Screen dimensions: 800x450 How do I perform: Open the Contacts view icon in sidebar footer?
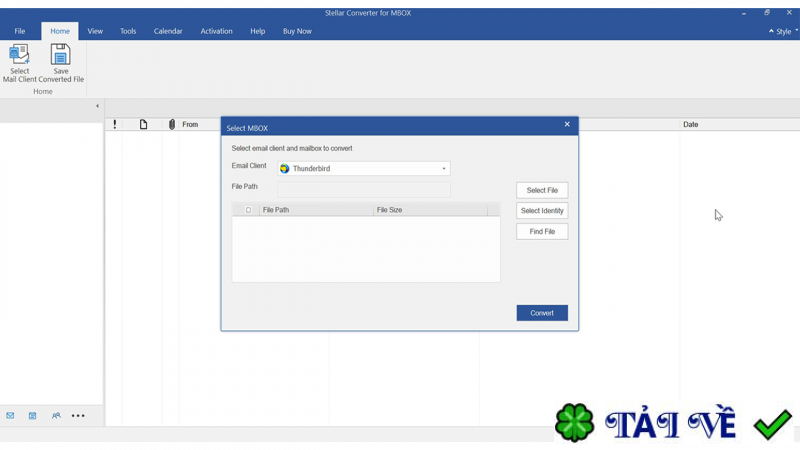point(56,415)
